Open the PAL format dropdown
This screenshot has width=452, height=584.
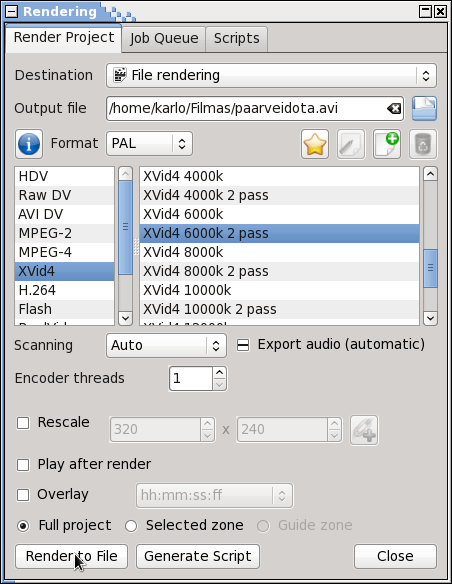(x=149, y=144)
